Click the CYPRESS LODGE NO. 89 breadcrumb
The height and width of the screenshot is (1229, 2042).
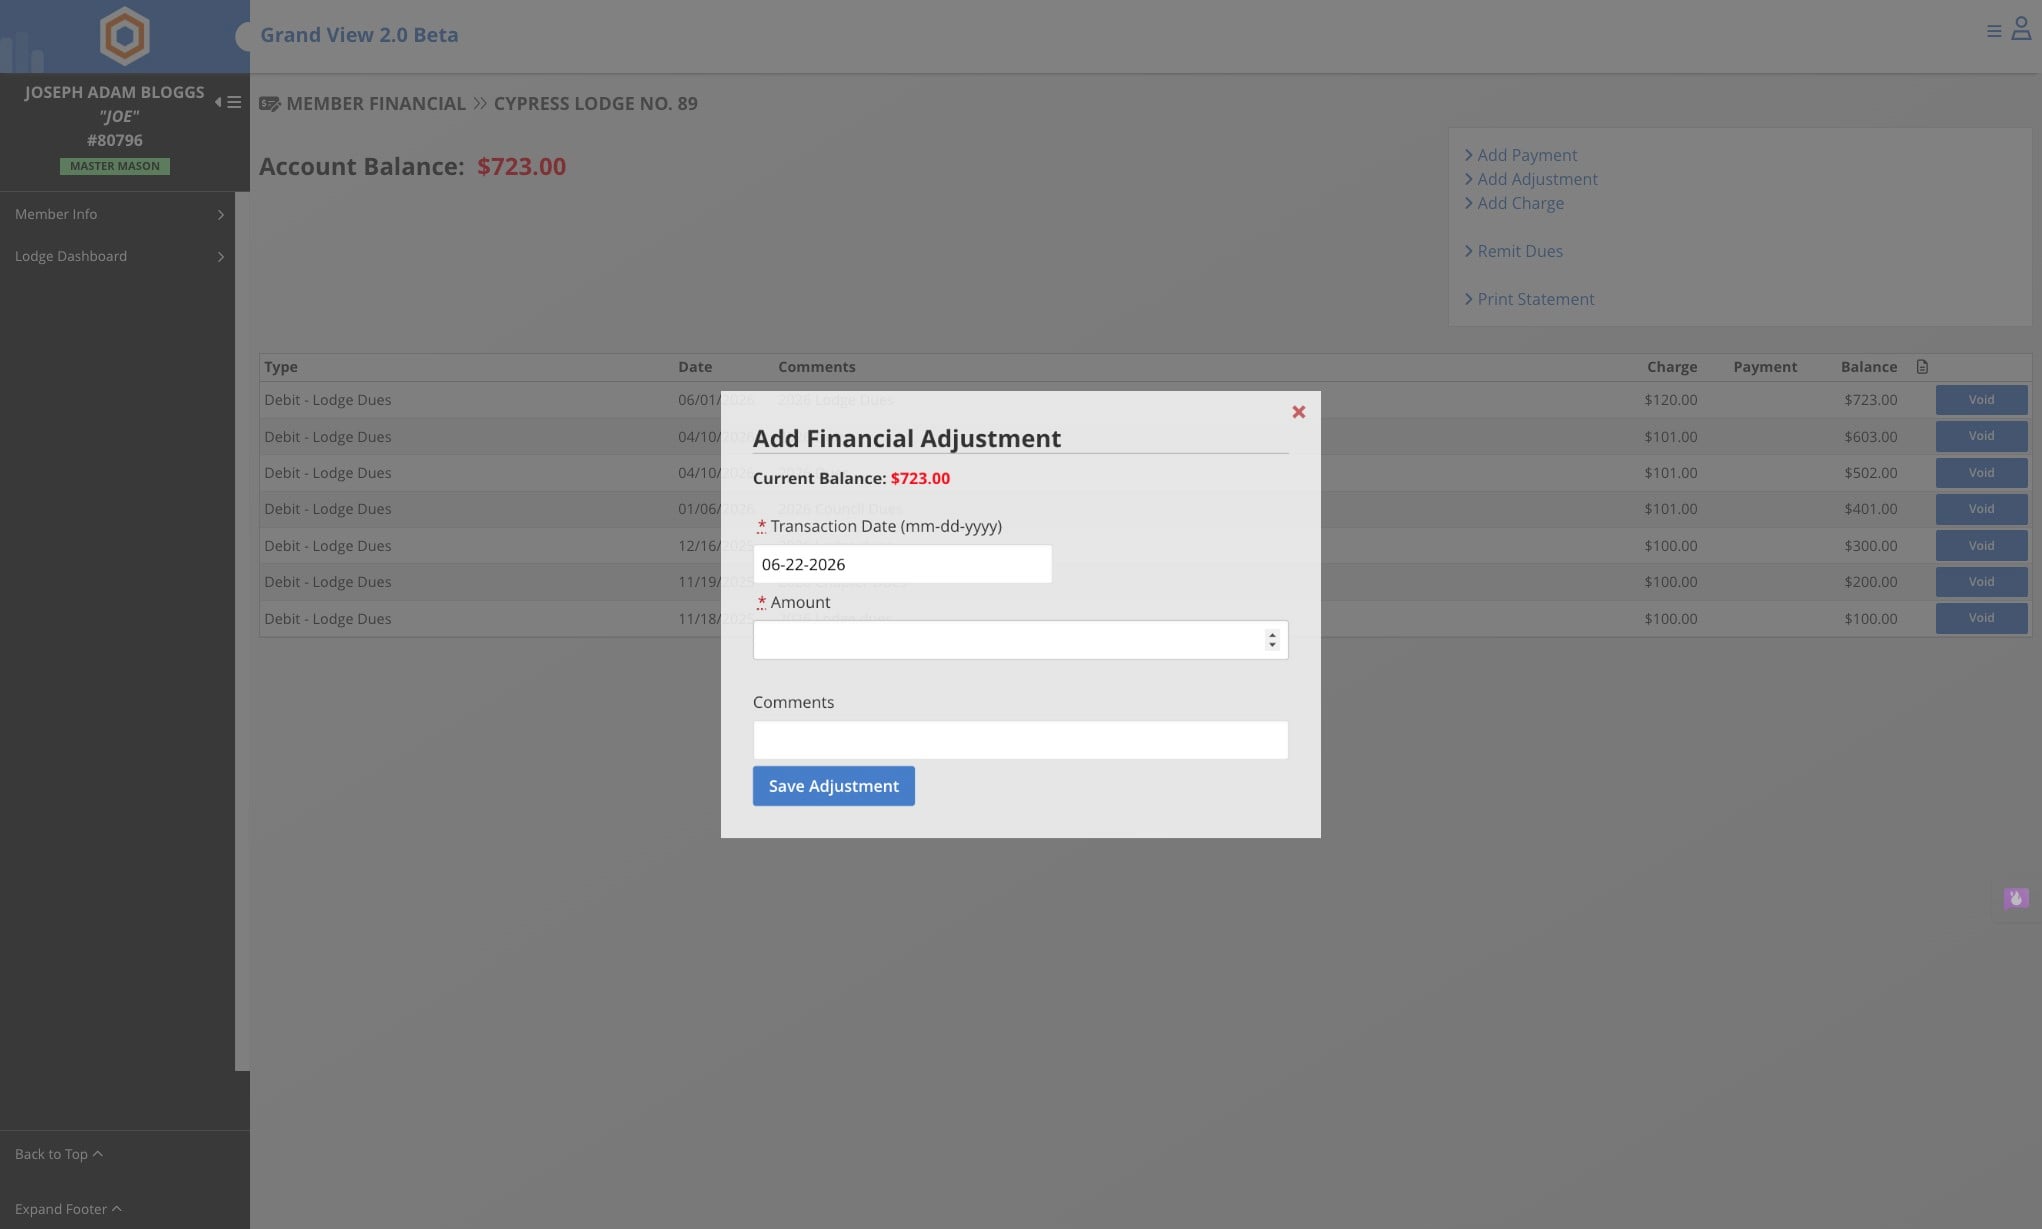[x=595, y=104]
